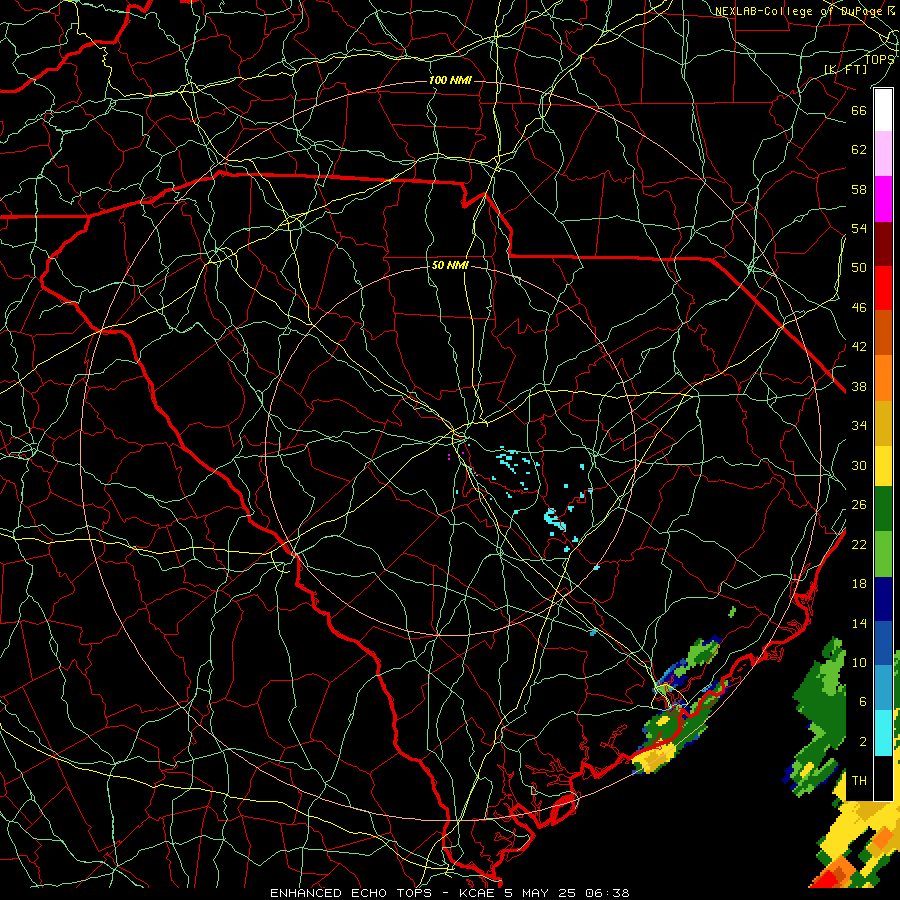900x900 pixels.
Task: Click the legend value '34'
Action: [859, 426]
